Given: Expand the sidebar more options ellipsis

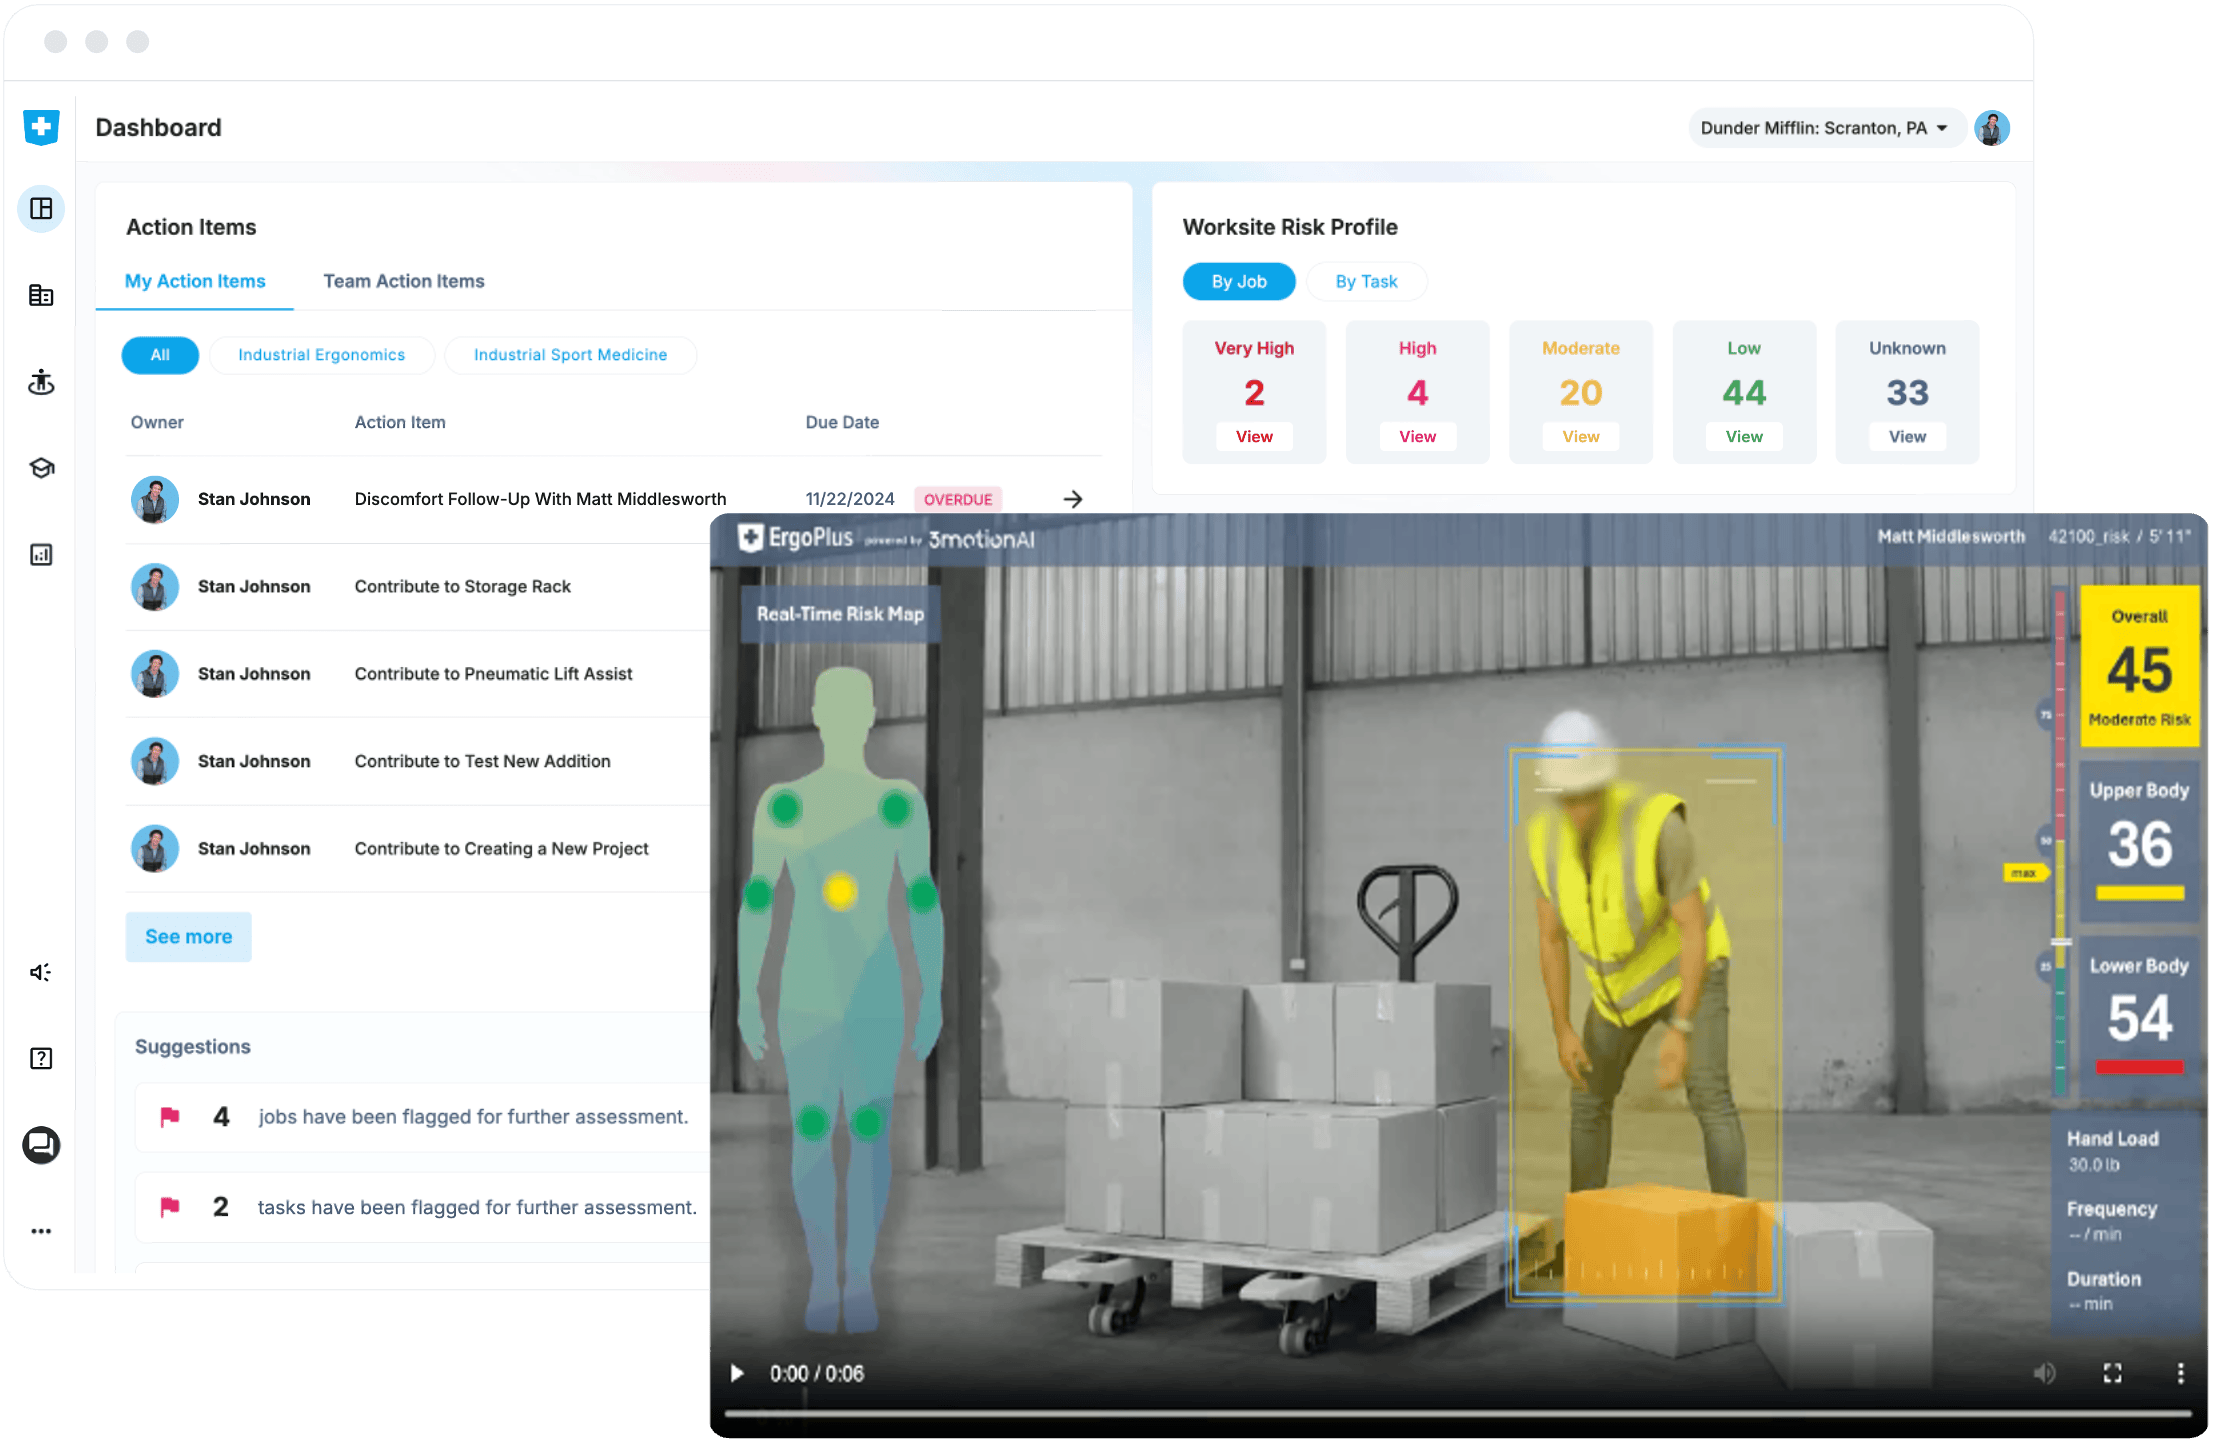Looking at the screenshot, I should coord(41,1230).
